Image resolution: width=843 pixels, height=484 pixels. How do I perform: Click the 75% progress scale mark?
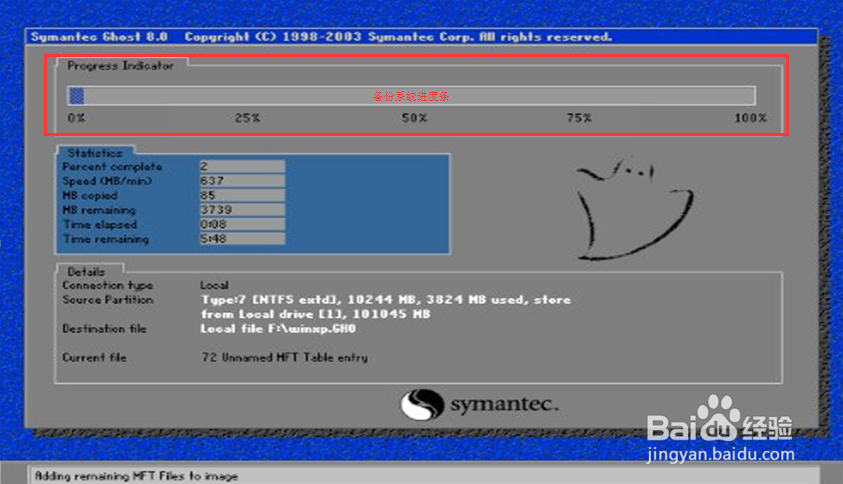579,118
